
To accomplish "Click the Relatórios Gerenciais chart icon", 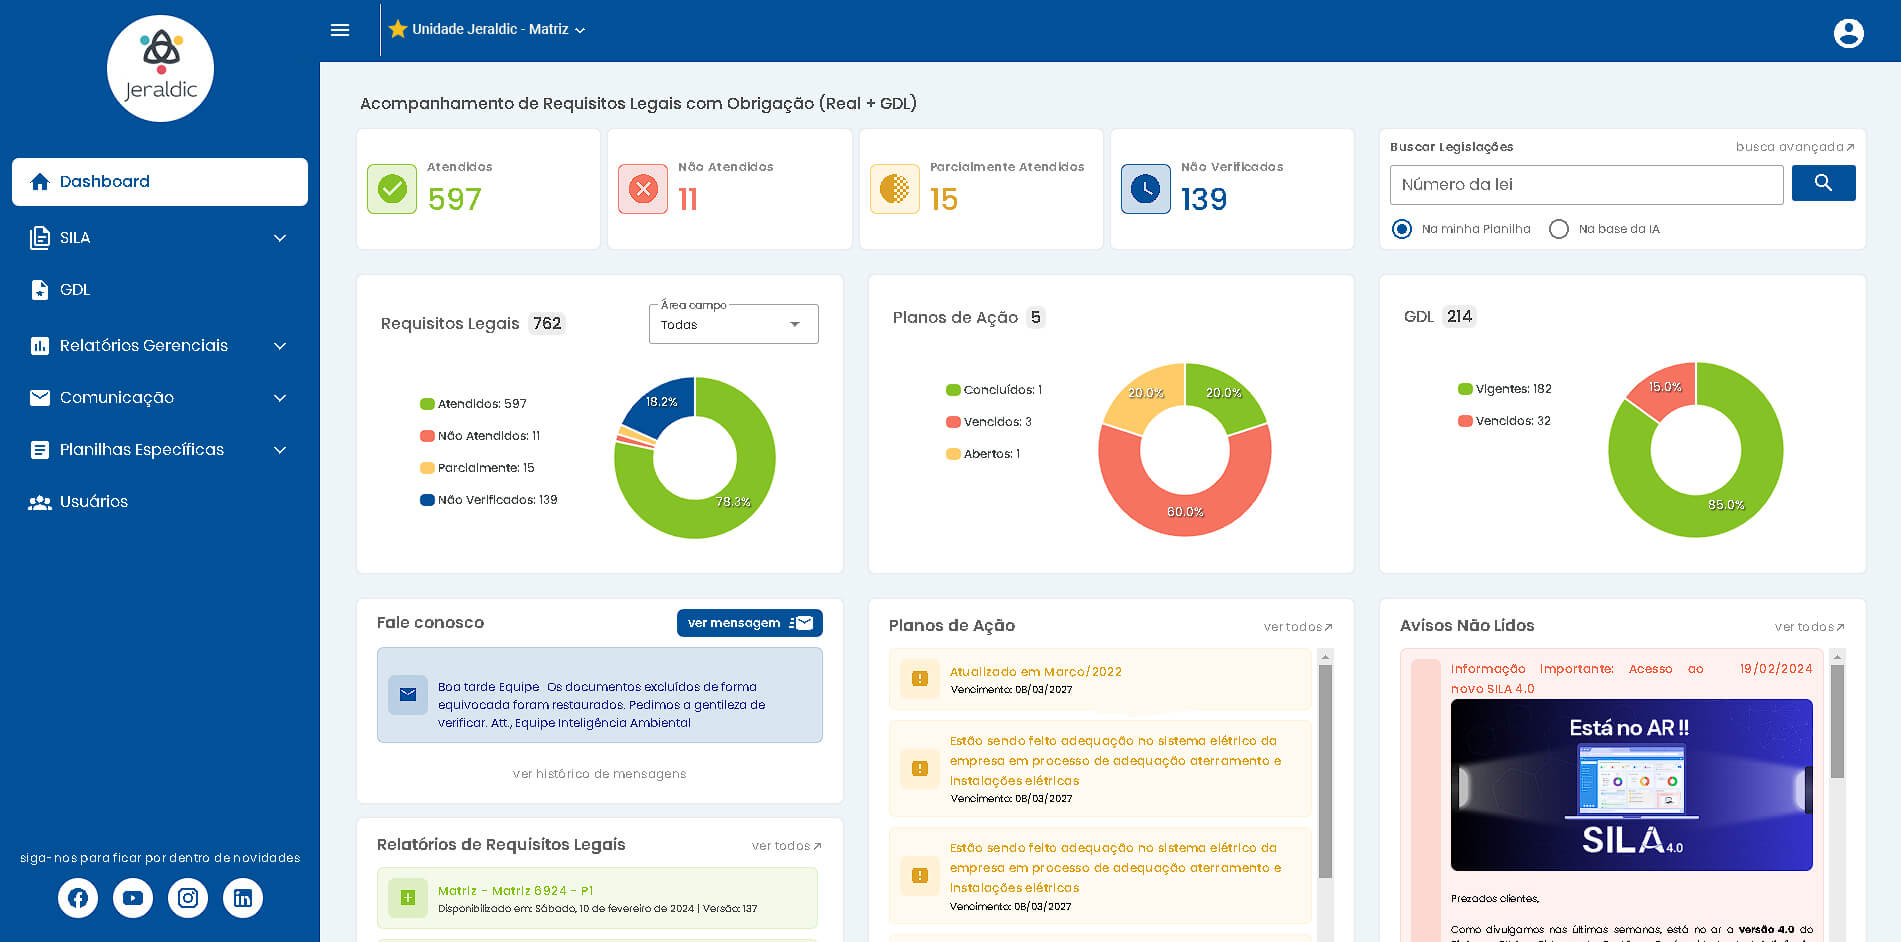I will point(40,346).
